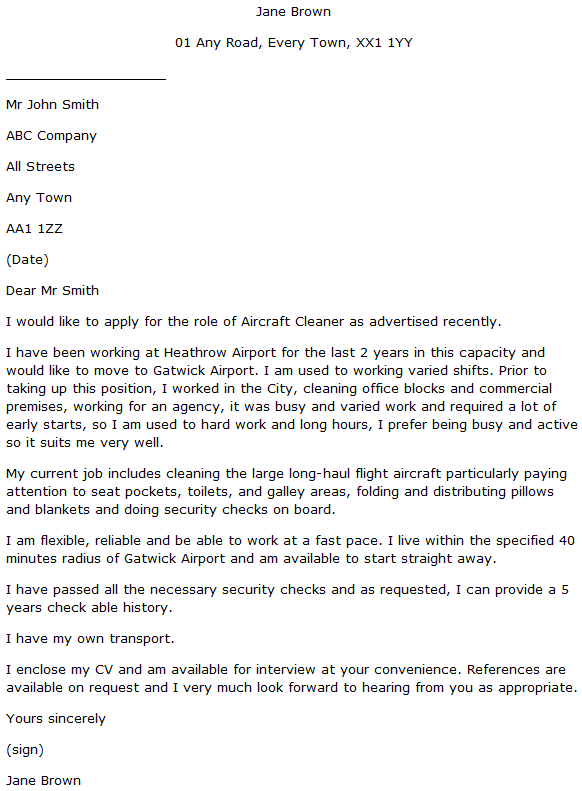Screen dimensions: 582x791
Task: Select the recipient name Mr John Smith
Action: coord(52,104)
